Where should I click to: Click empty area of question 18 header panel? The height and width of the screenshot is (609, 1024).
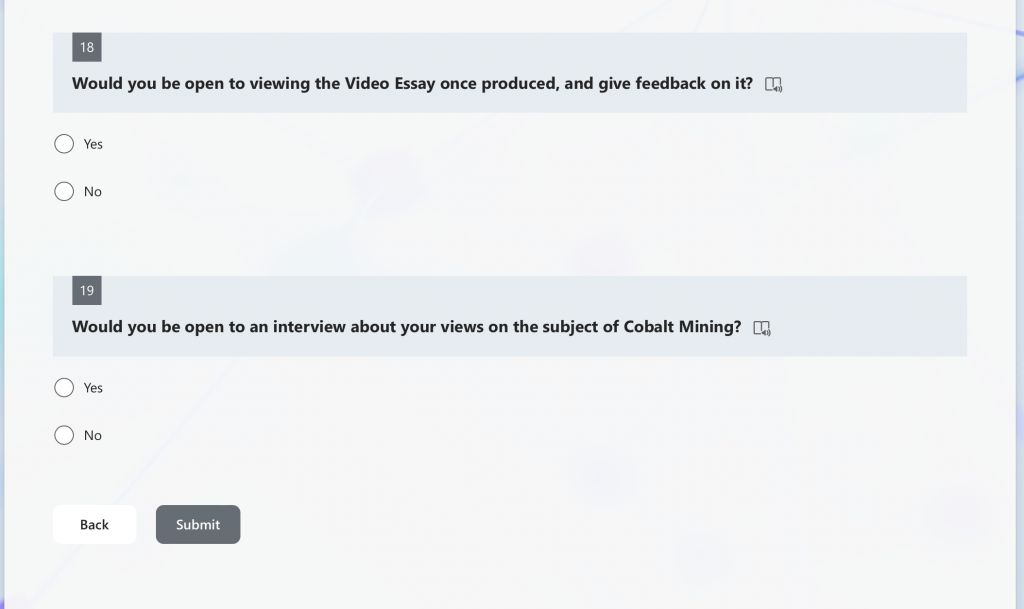[x=875, y=72]
